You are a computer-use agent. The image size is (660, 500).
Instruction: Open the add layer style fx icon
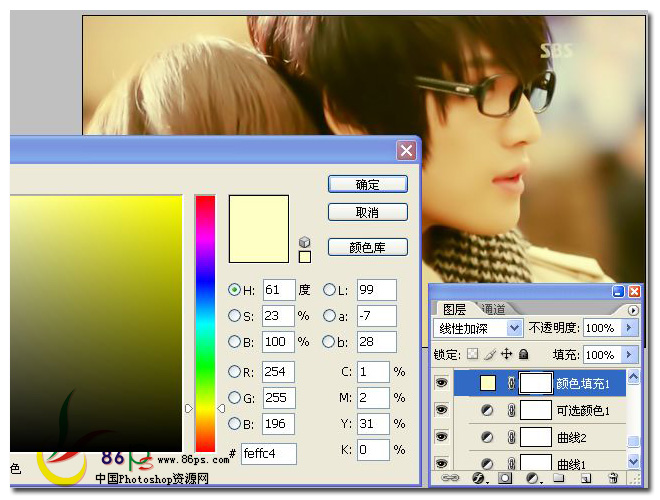pyautogui.click(x=479, y=478)
